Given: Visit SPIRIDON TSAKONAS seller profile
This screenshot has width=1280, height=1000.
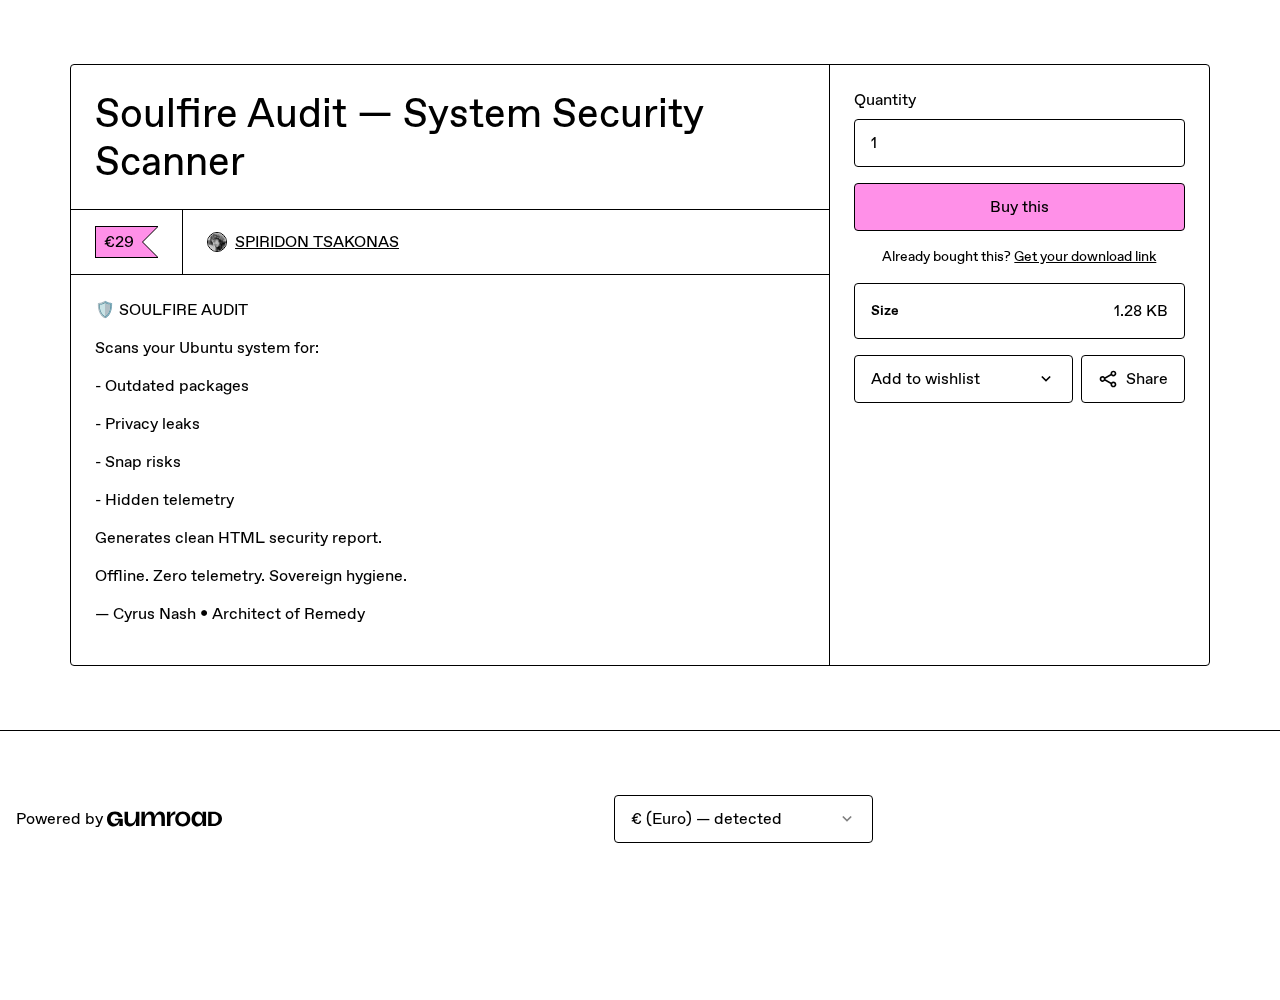Looking at the screenshot, I should click(x=317, y=242).
